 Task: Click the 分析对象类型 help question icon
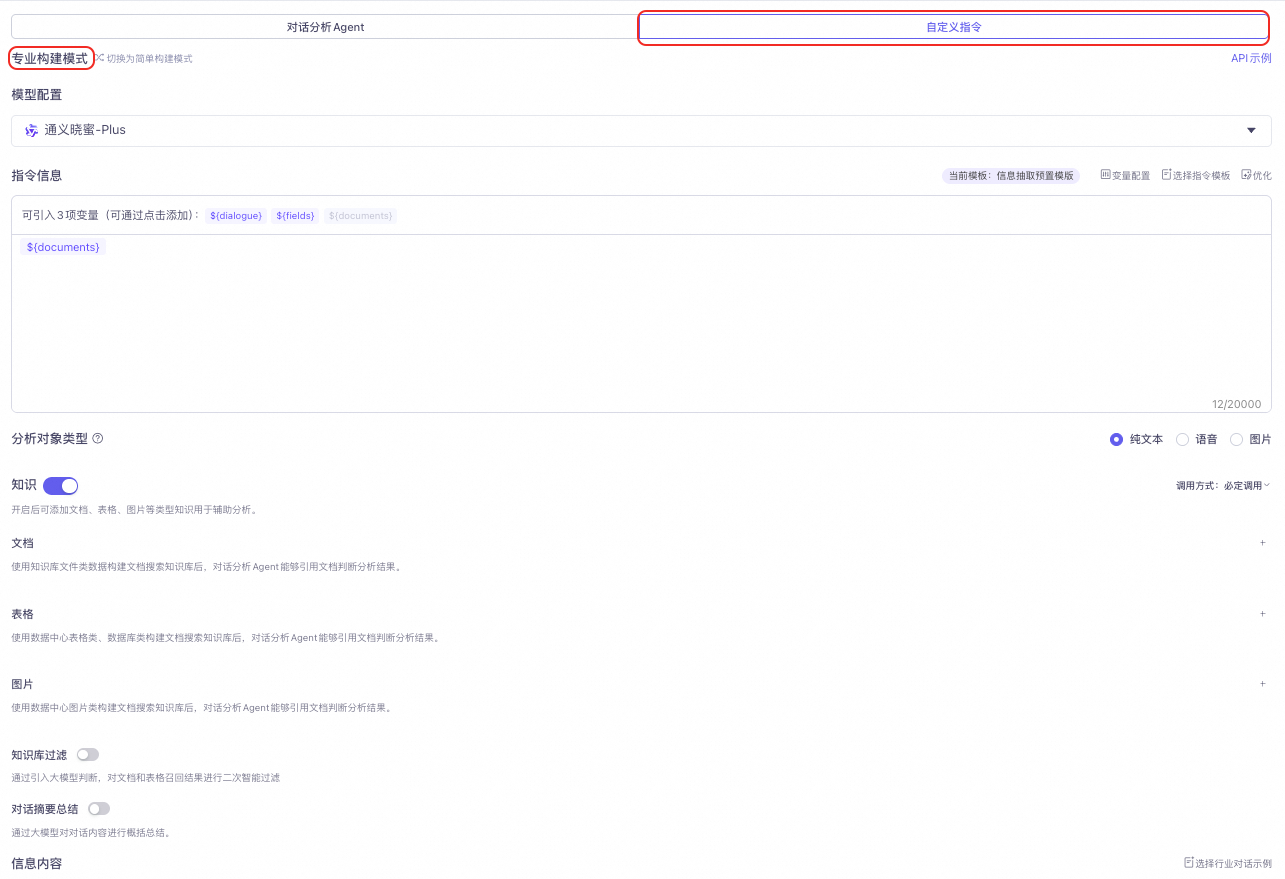98,439
